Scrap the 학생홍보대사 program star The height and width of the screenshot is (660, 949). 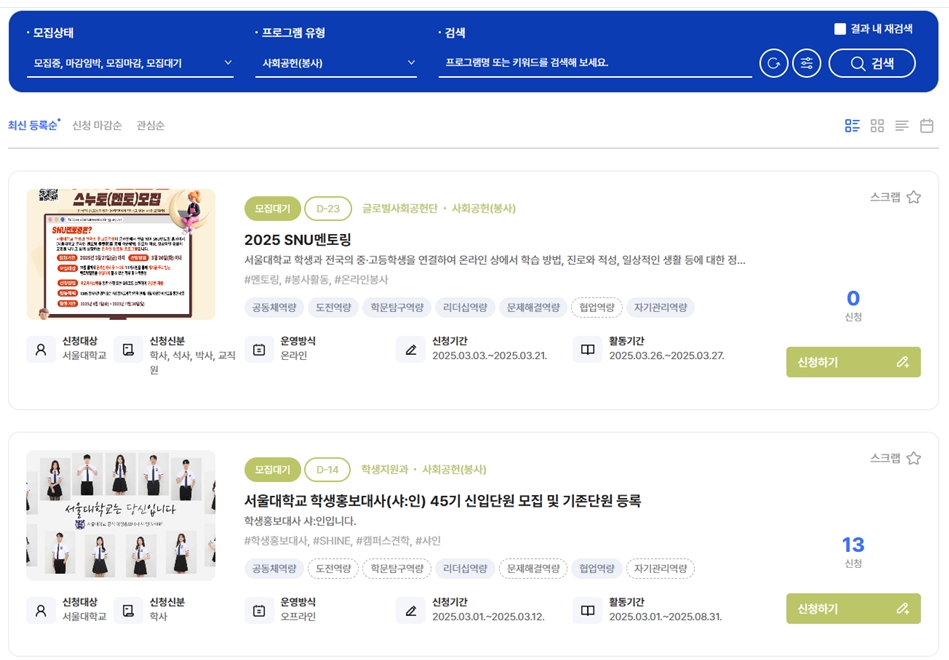pyautogui.click(x=913, y=457)
